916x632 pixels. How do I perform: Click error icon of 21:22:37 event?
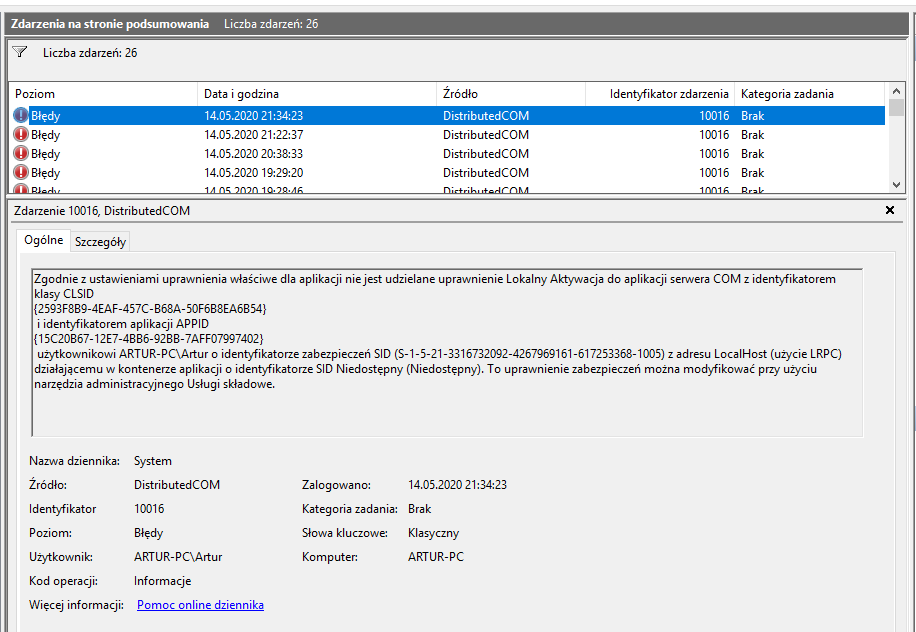[x=21, y=135]
